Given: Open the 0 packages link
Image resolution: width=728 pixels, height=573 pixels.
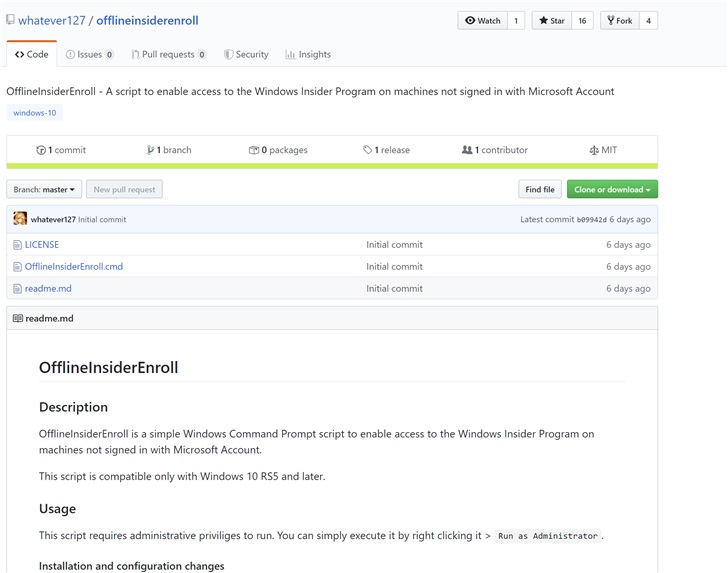Looking at the screenshot, I should tap(278, 150).
